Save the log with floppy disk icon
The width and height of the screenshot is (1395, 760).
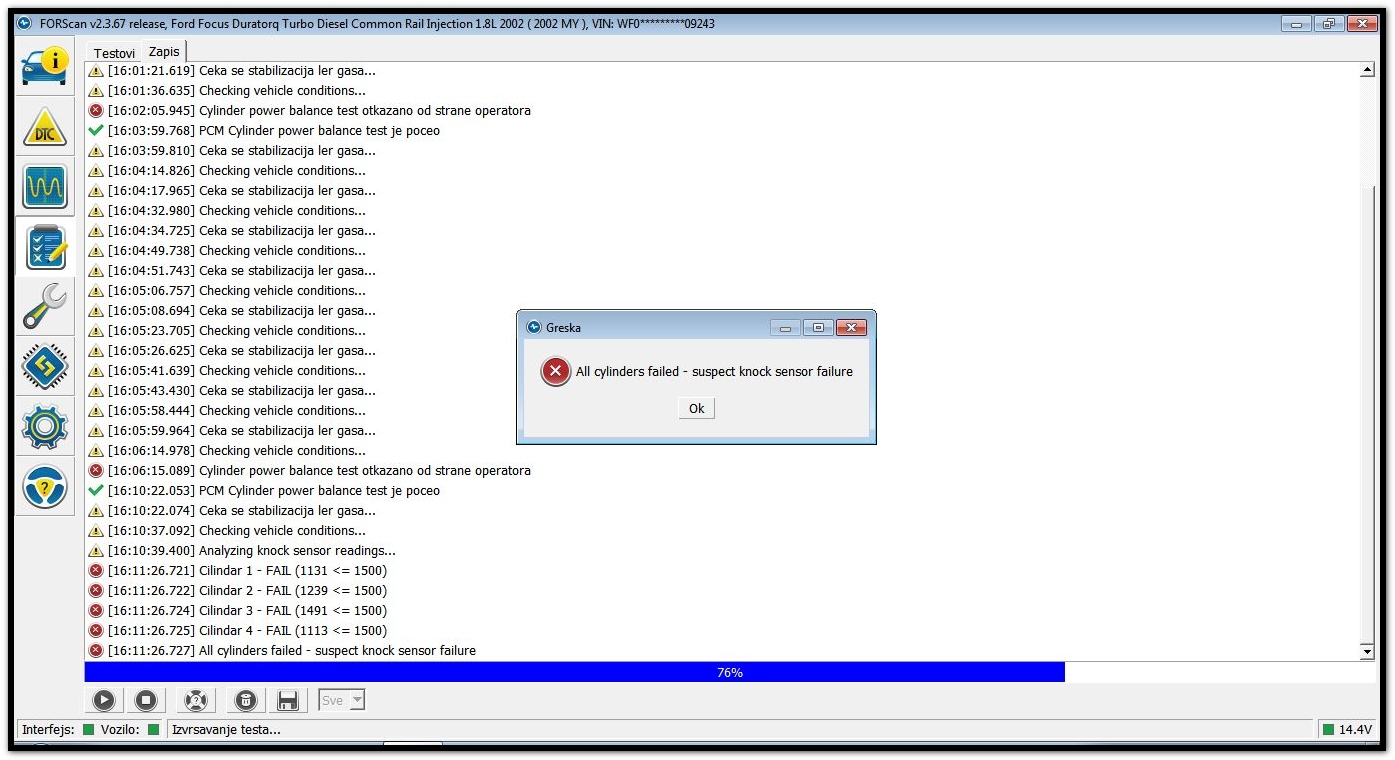click(288, 701)
